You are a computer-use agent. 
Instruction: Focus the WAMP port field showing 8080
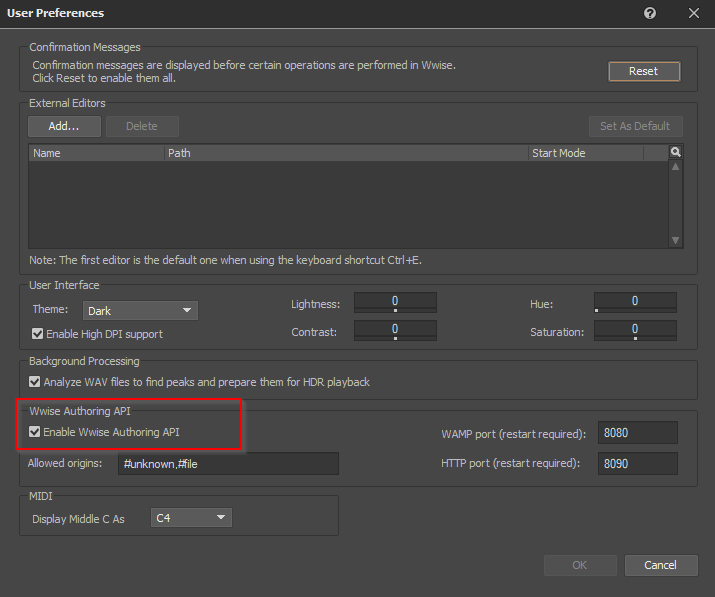click(x=638, y=433)
